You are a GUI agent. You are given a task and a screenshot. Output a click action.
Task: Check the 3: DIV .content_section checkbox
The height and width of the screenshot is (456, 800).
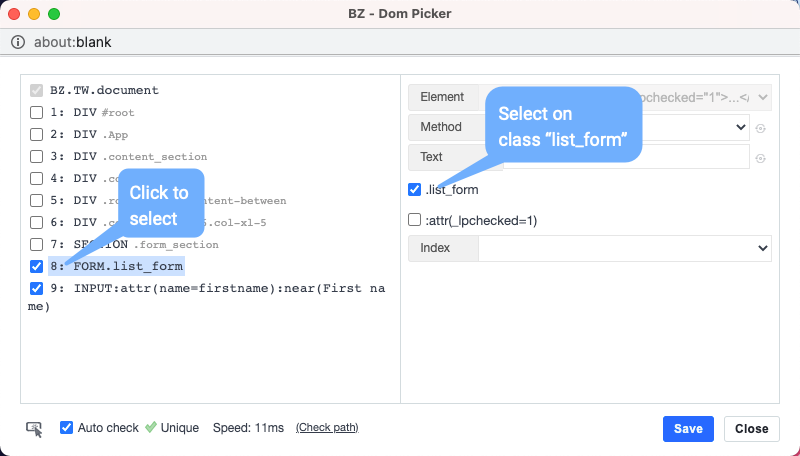point(36,156)
